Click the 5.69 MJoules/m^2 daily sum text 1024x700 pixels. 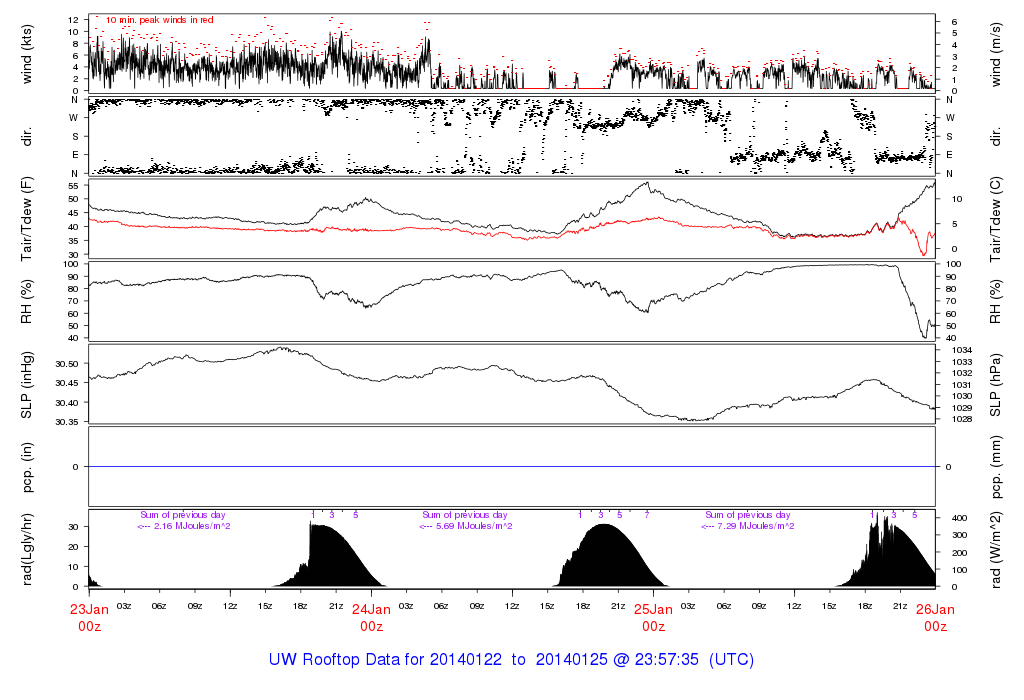click(x=466, y=525)
